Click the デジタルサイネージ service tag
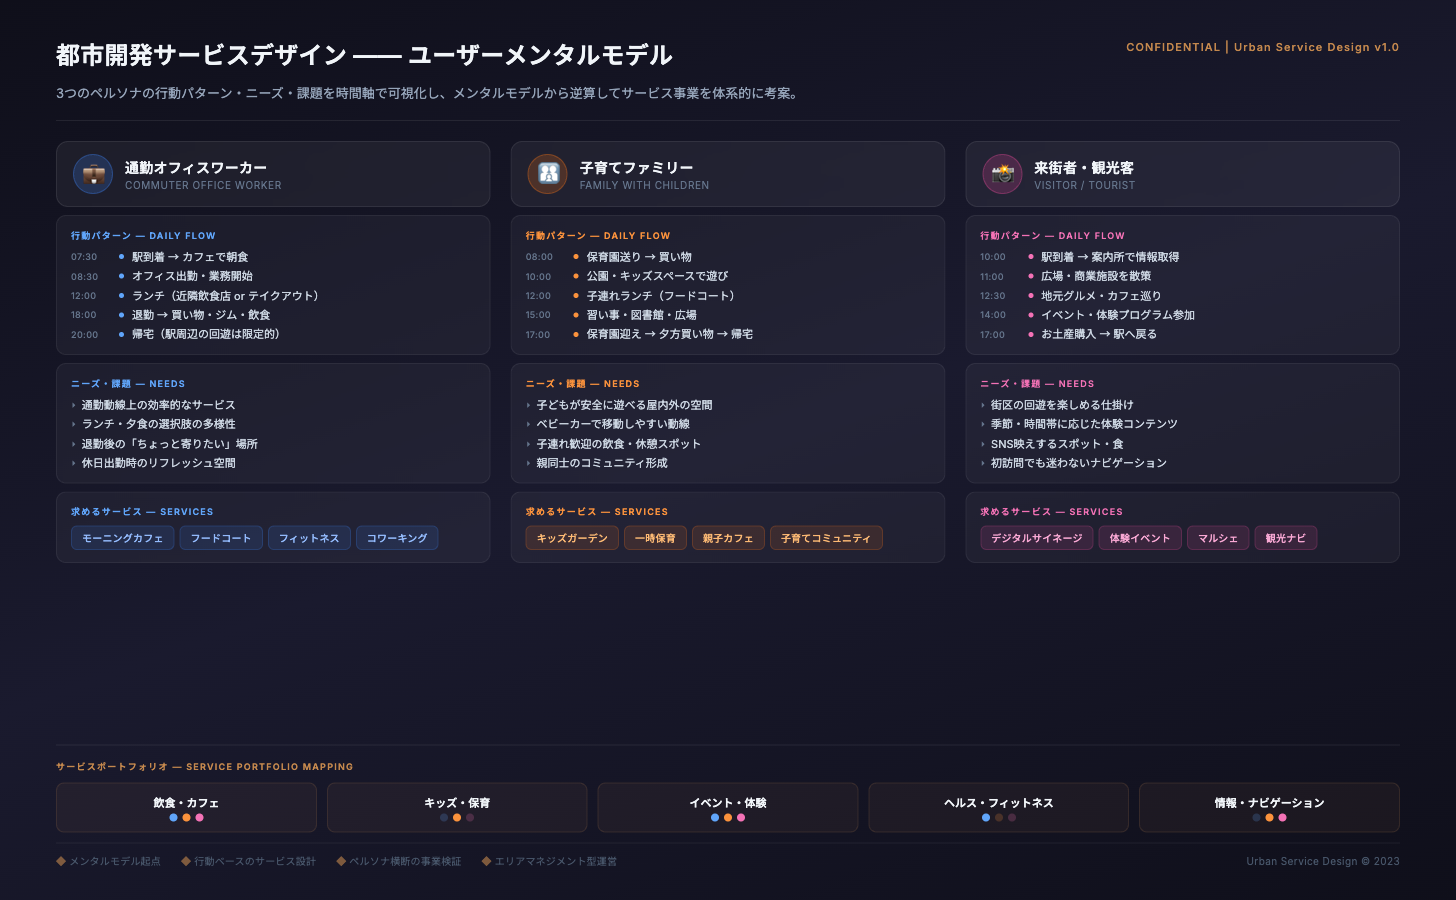Screen dimensions: 1456x900 click(x=1036, y=538)
